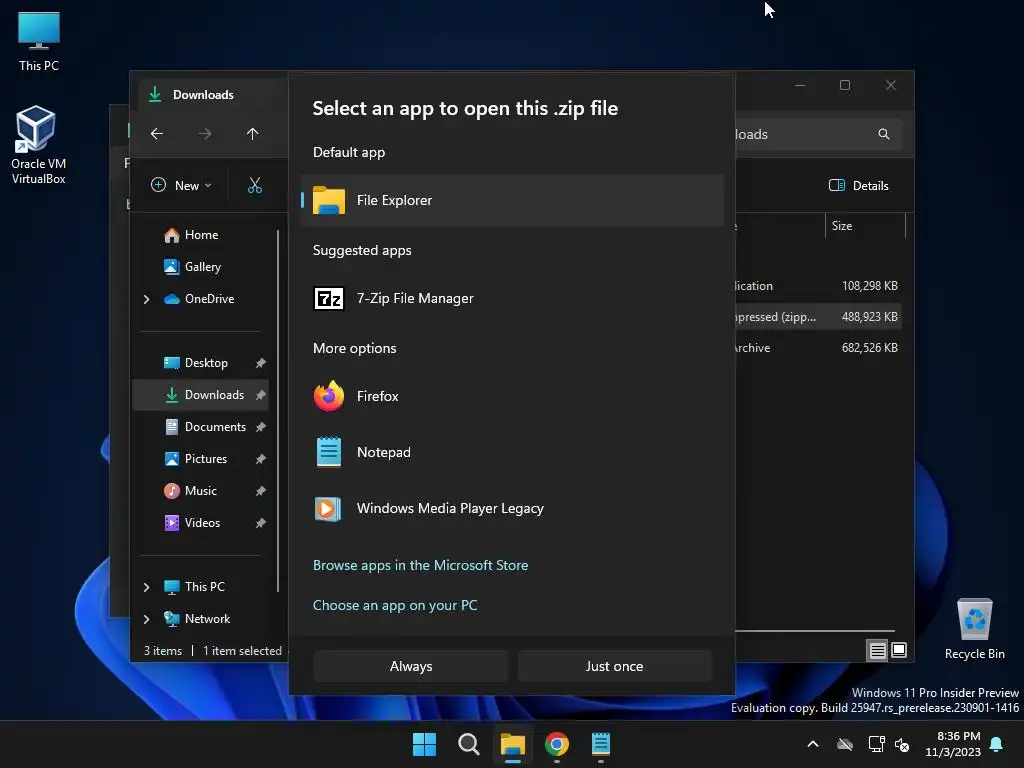
Task: Click the pin icon beside Videos
Action: pyautogui.click(x=261, y=523)
